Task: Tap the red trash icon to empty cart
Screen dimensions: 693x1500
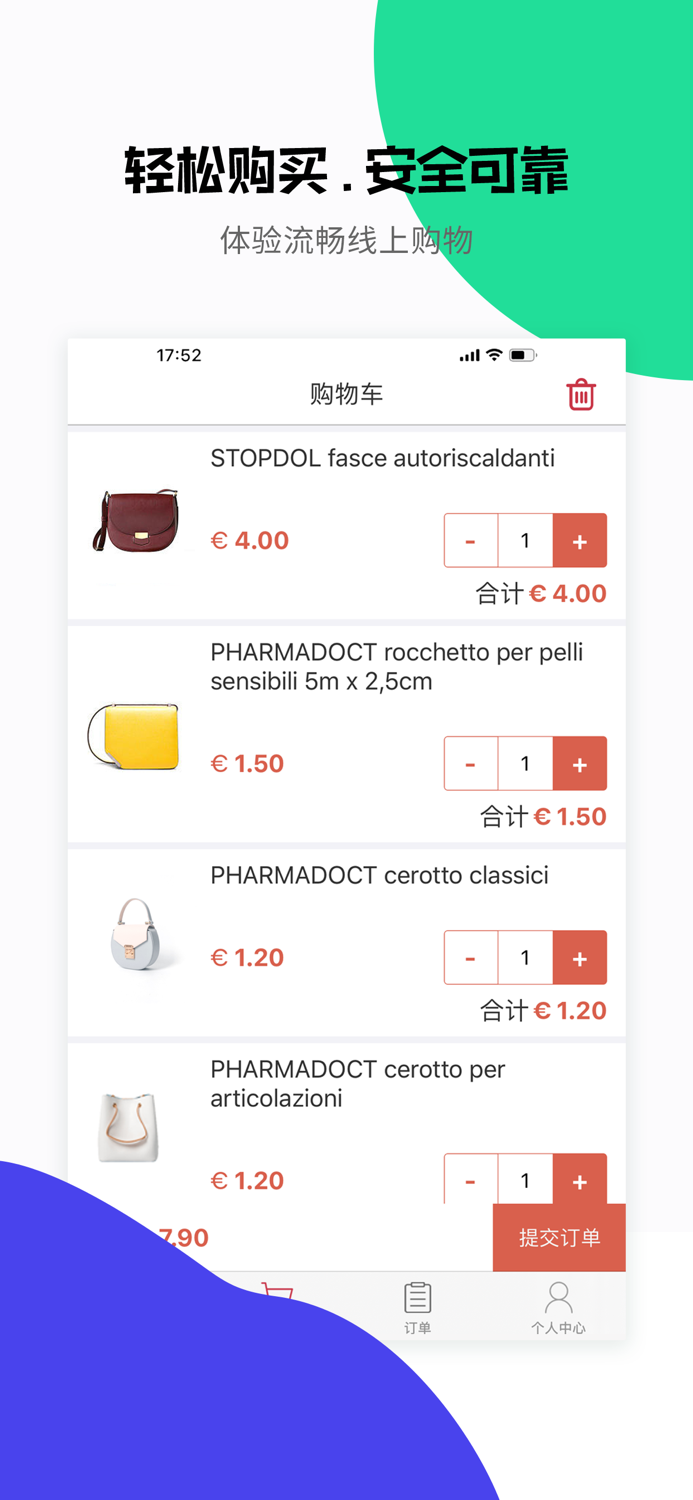Action: tap(581, 394)
